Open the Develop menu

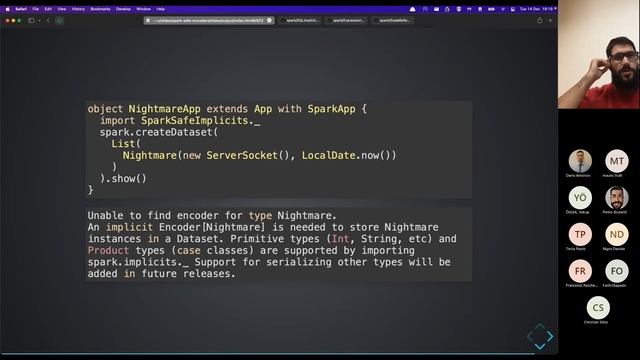pos(123,9)
